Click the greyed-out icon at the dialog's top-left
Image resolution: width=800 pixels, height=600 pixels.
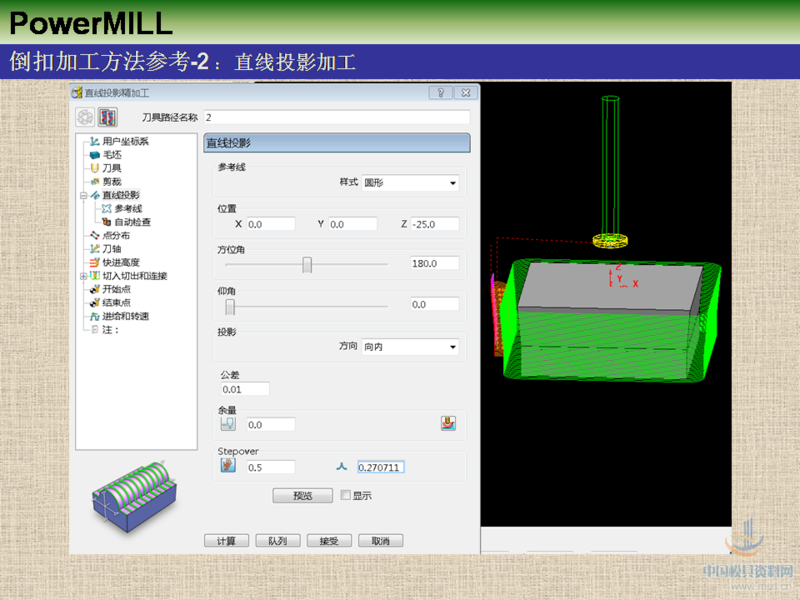click(x=85, y=117)
